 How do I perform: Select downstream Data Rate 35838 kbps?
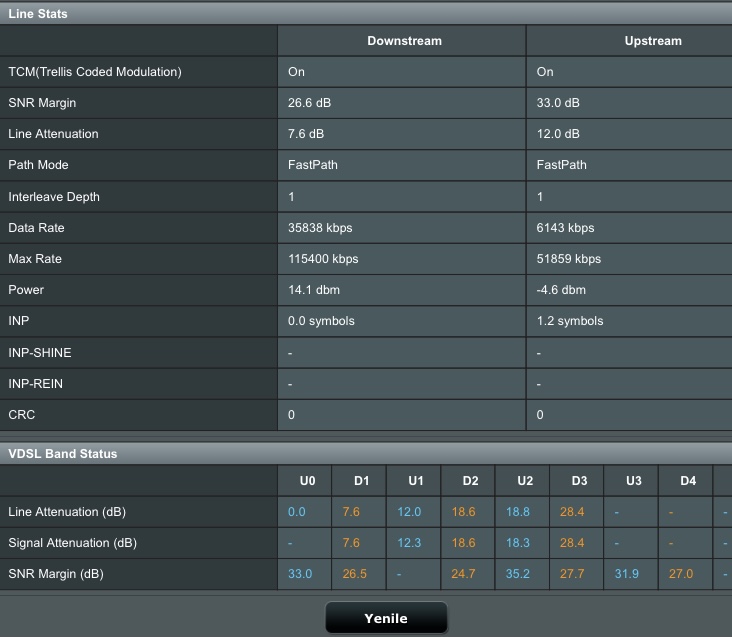[x=320, y=228]
